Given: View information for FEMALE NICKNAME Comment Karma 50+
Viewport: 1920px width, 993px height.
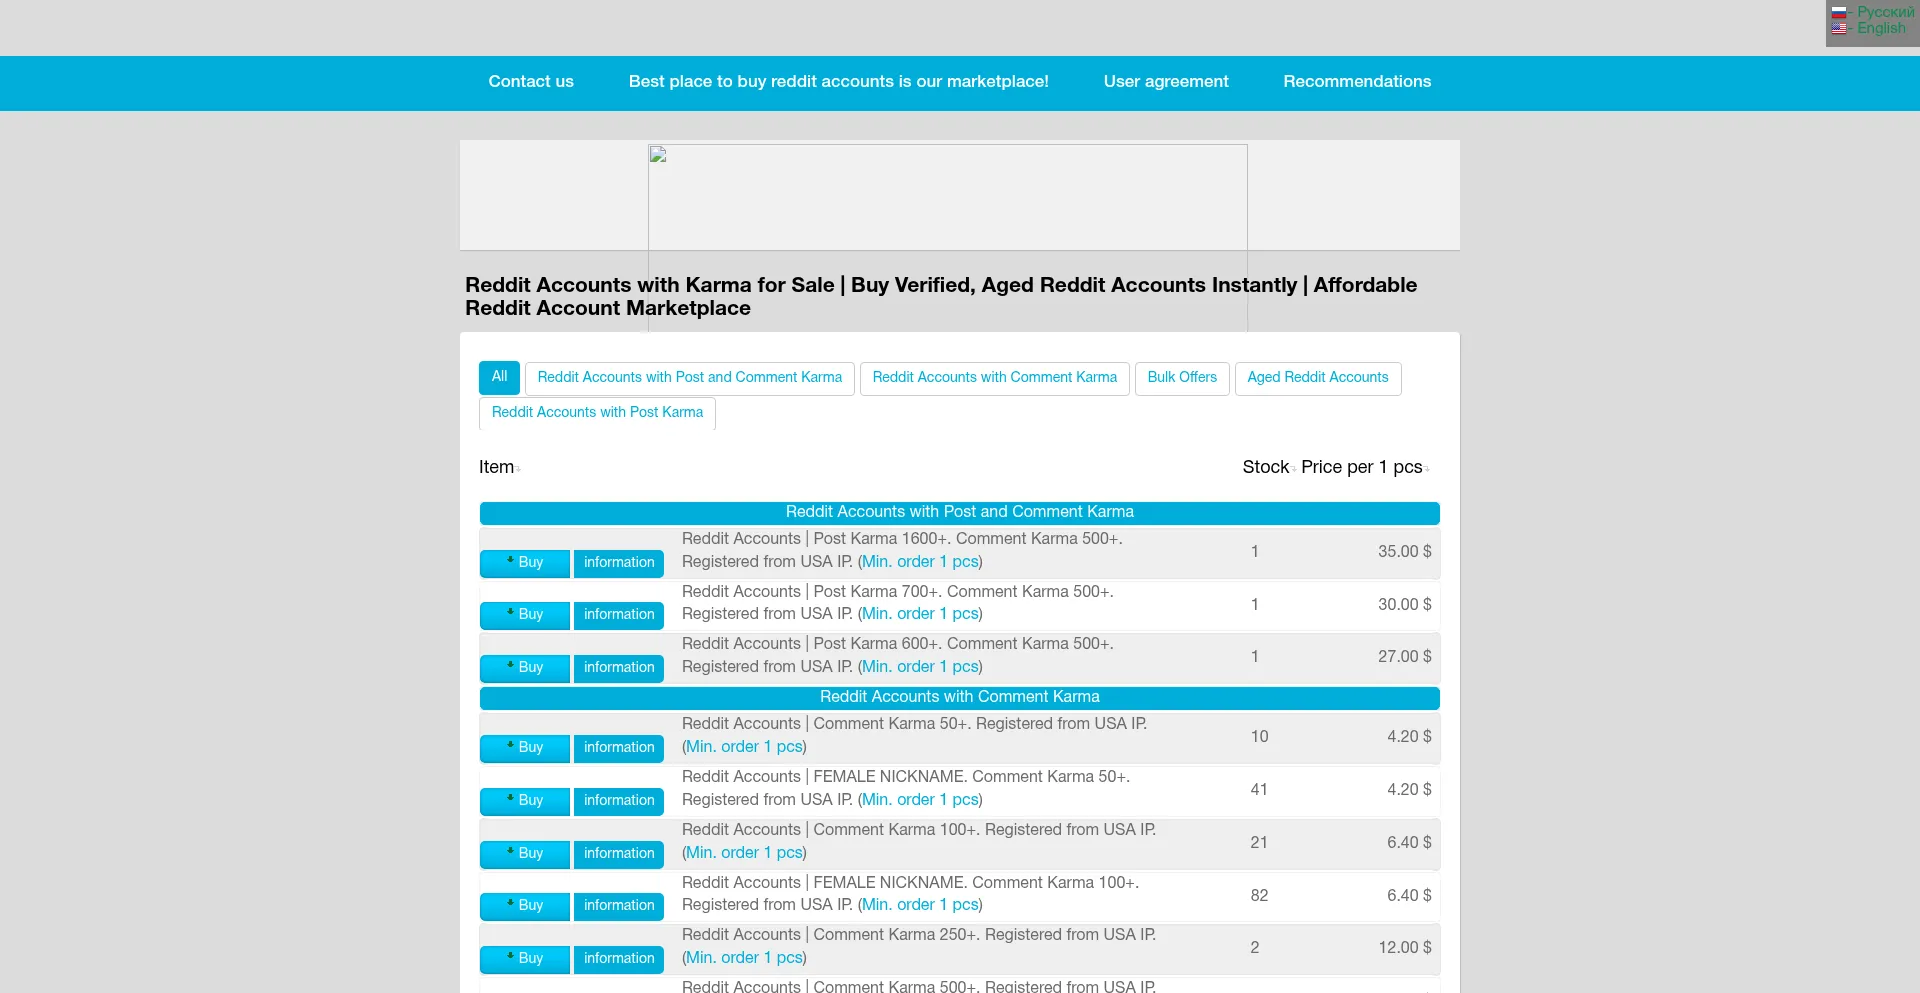Looking at the screenshot, I should 619,801.
